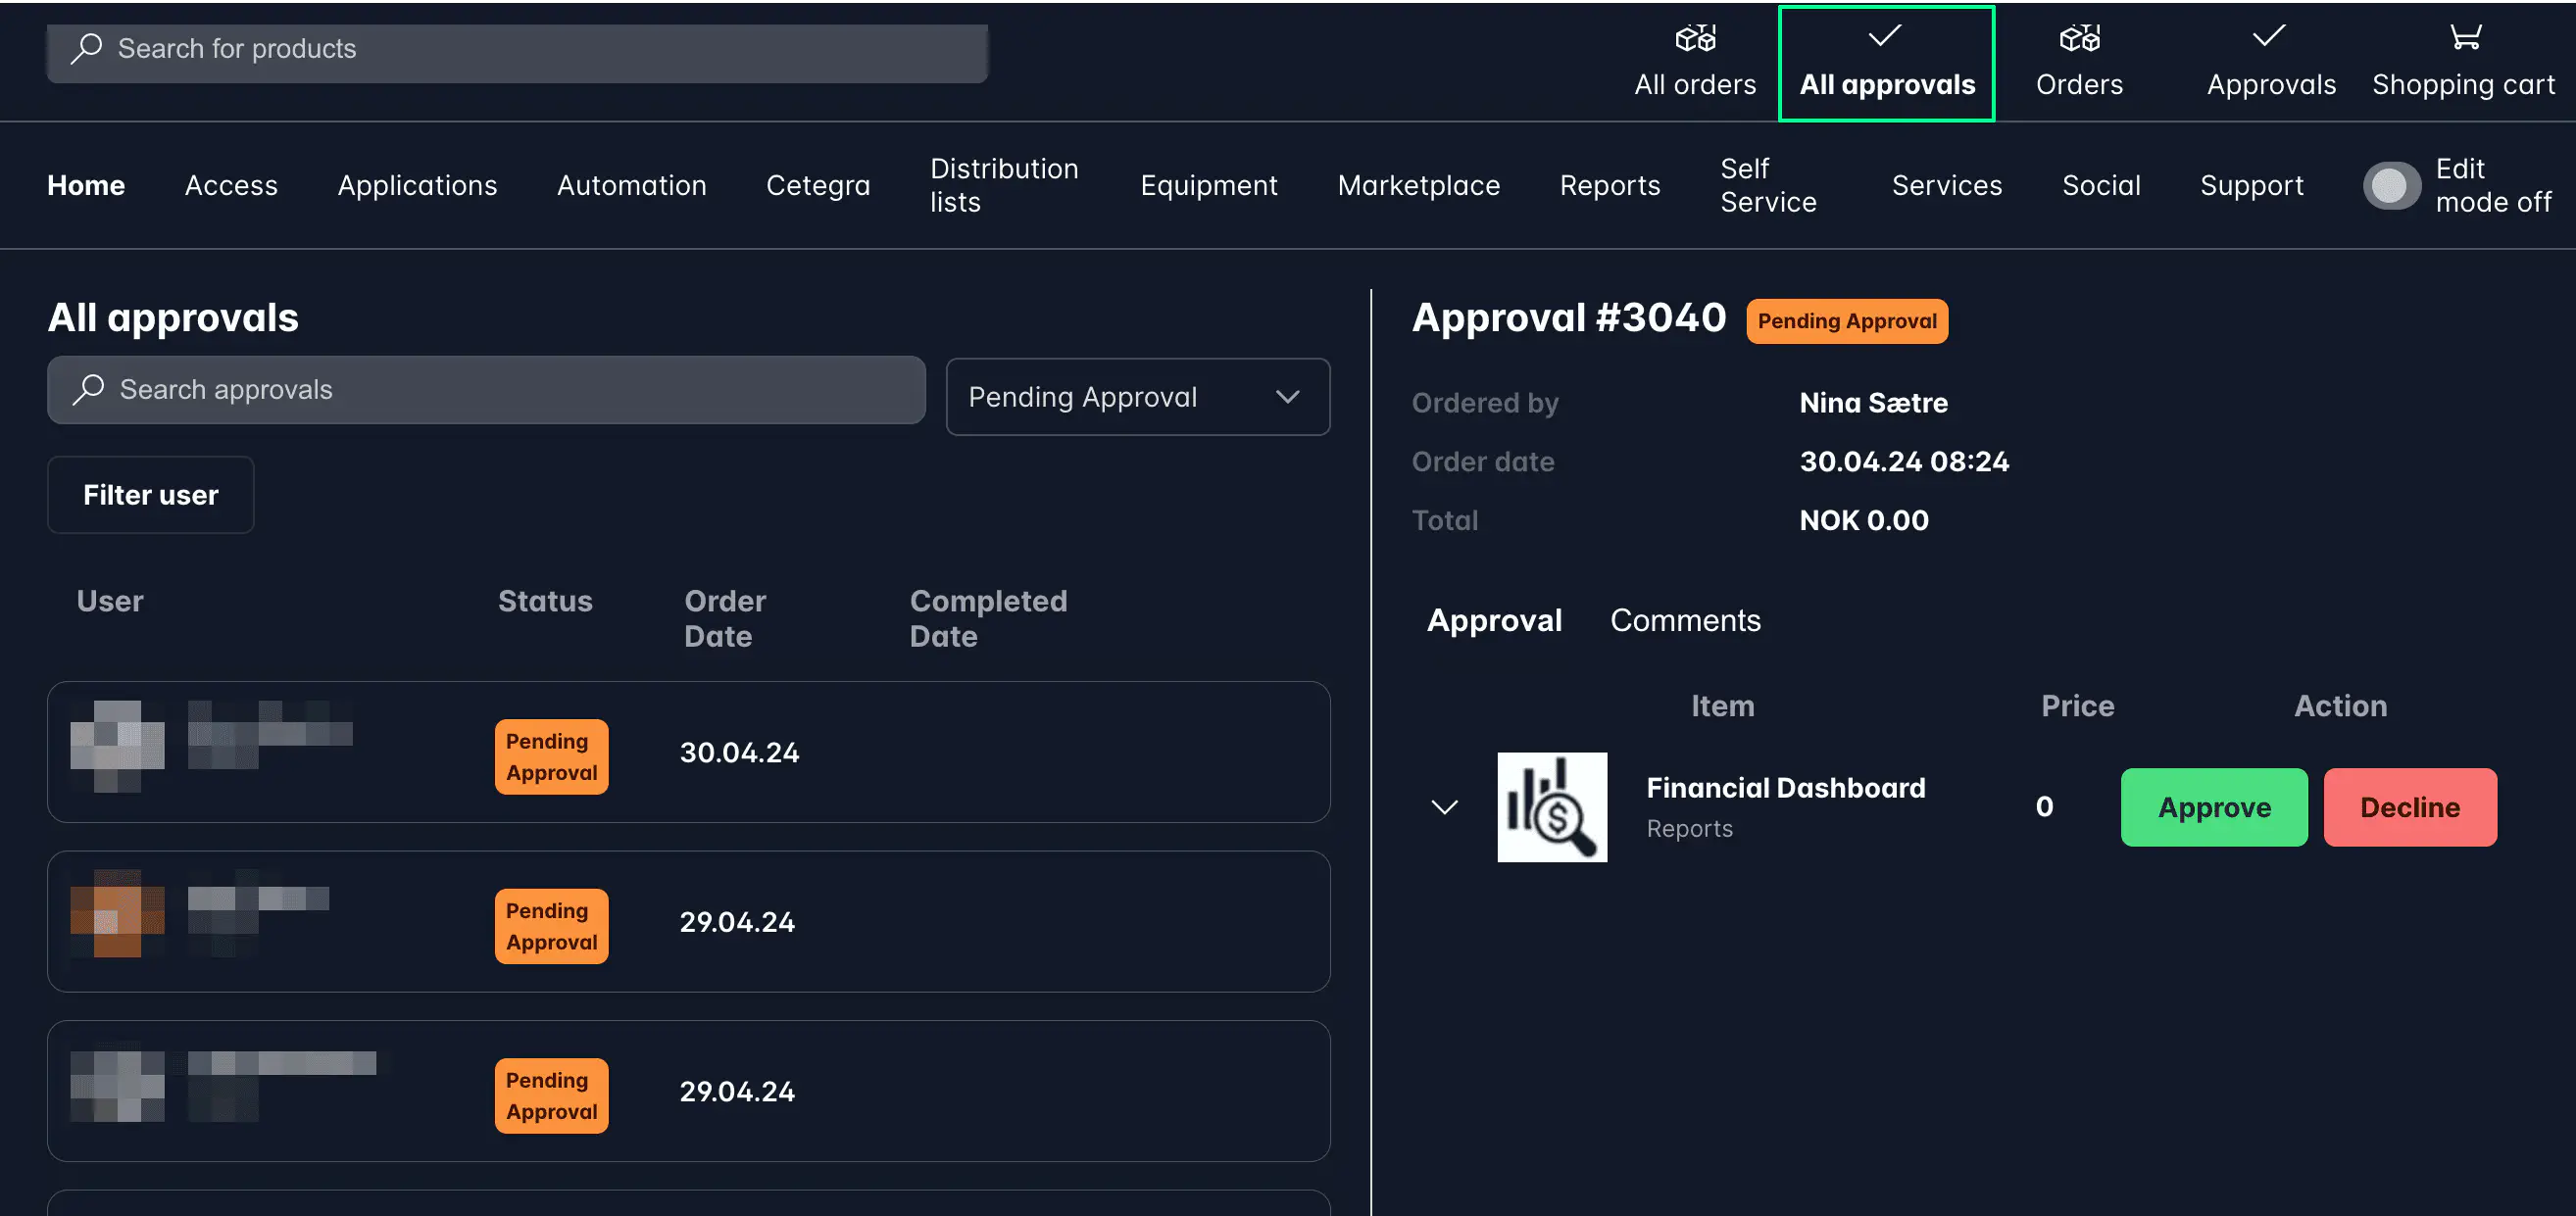This screenshot has width=2576, height=1216.
Task: Click the Pending Approval badge on the first row
Action: point(550,756)
